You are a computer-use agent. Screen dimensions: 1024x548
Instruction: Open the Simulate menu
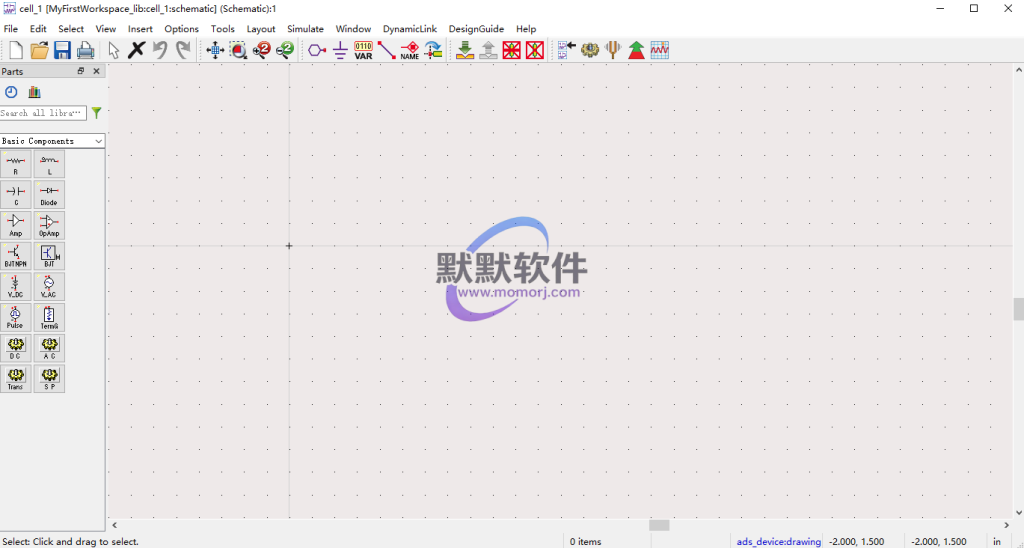305,29
